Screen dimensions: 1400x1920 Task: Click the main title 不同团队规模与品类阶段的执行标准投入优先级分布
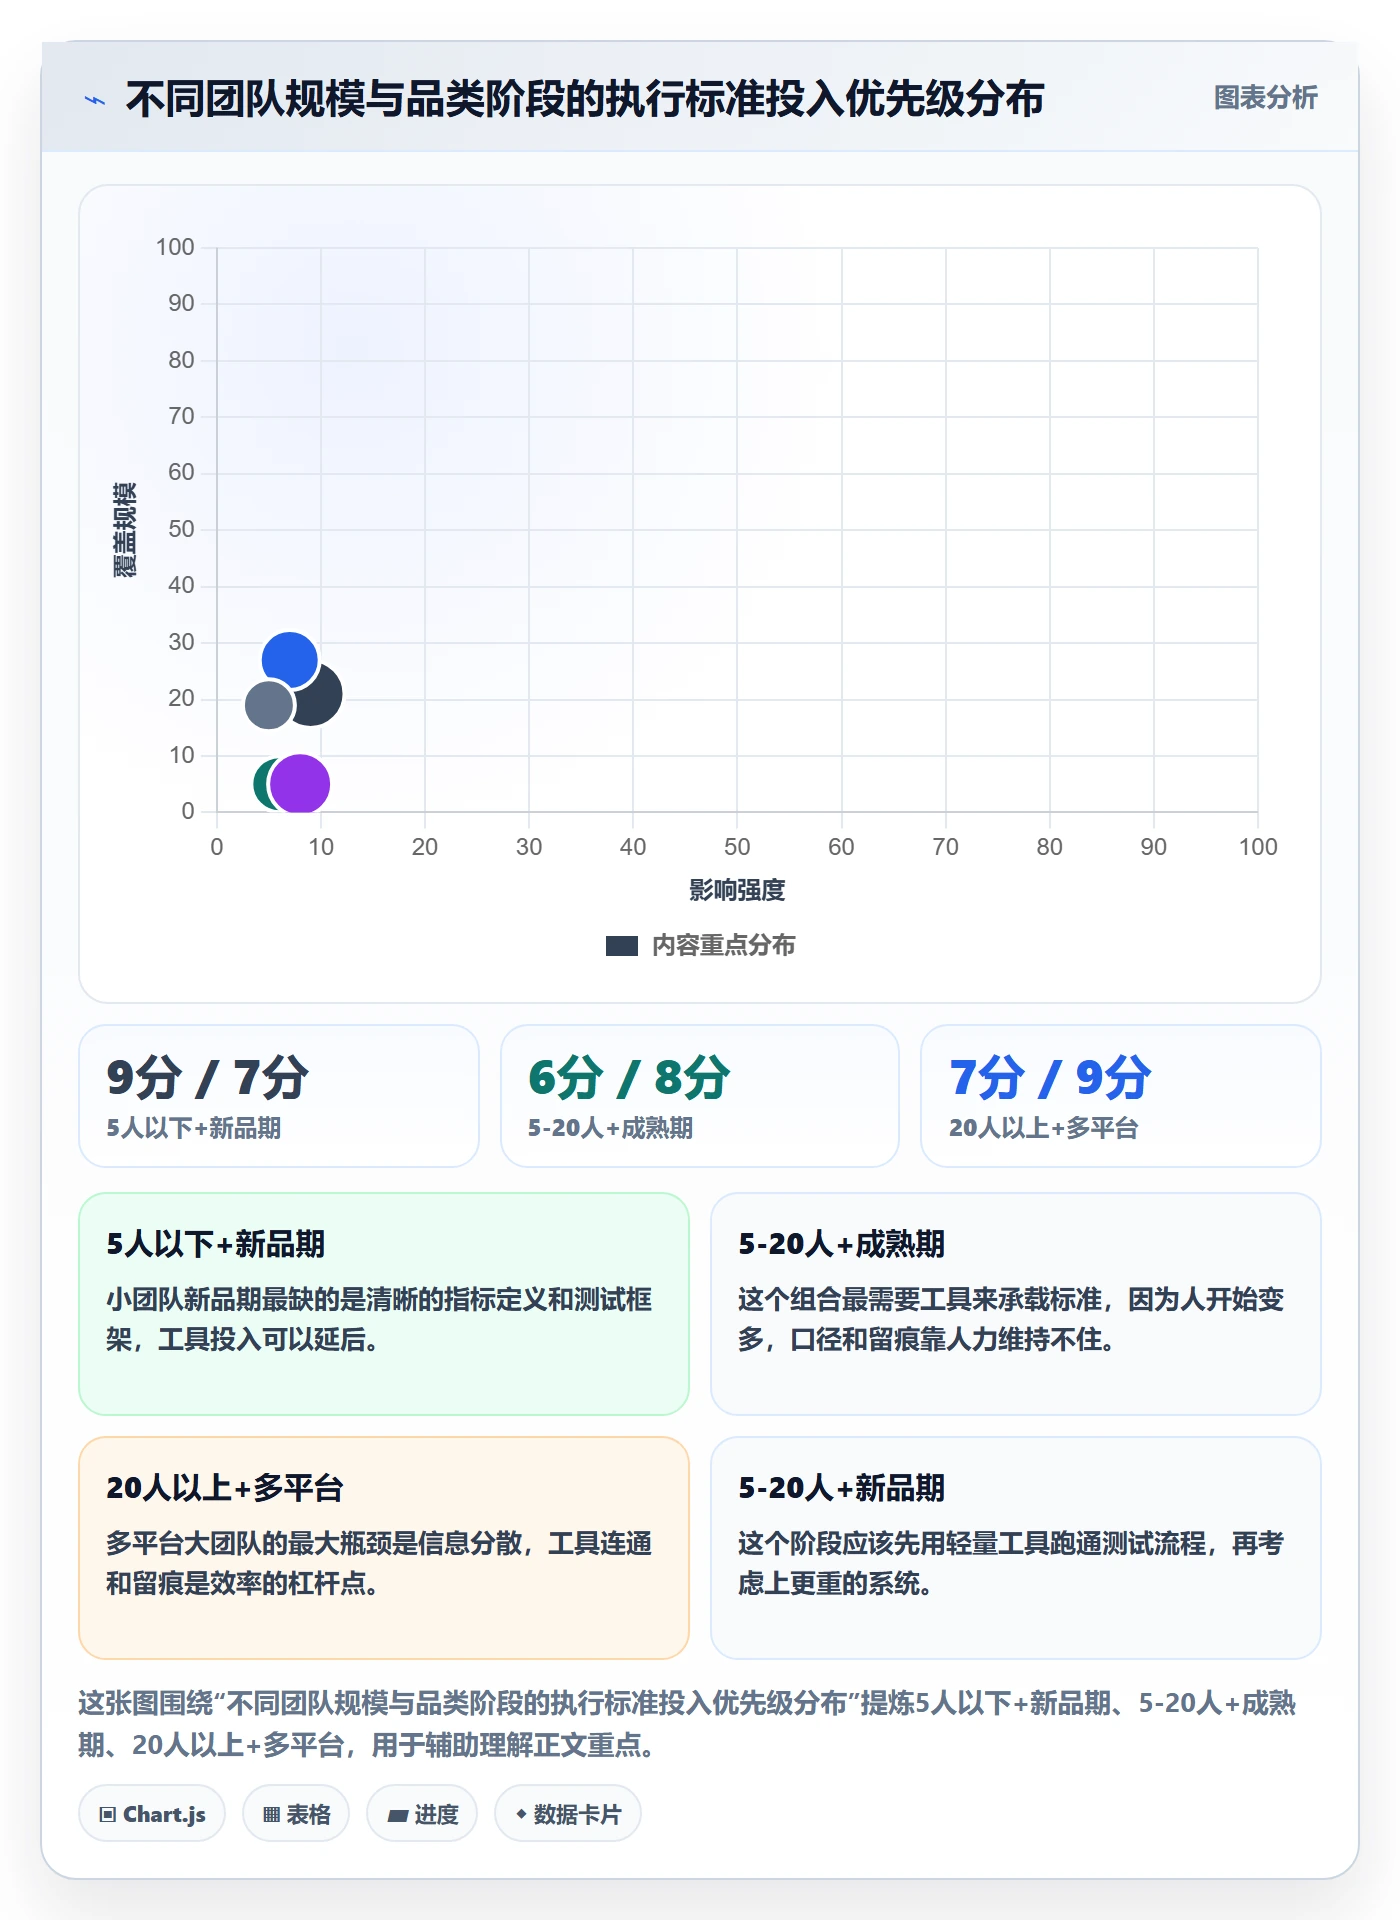(x=585, y=99)
